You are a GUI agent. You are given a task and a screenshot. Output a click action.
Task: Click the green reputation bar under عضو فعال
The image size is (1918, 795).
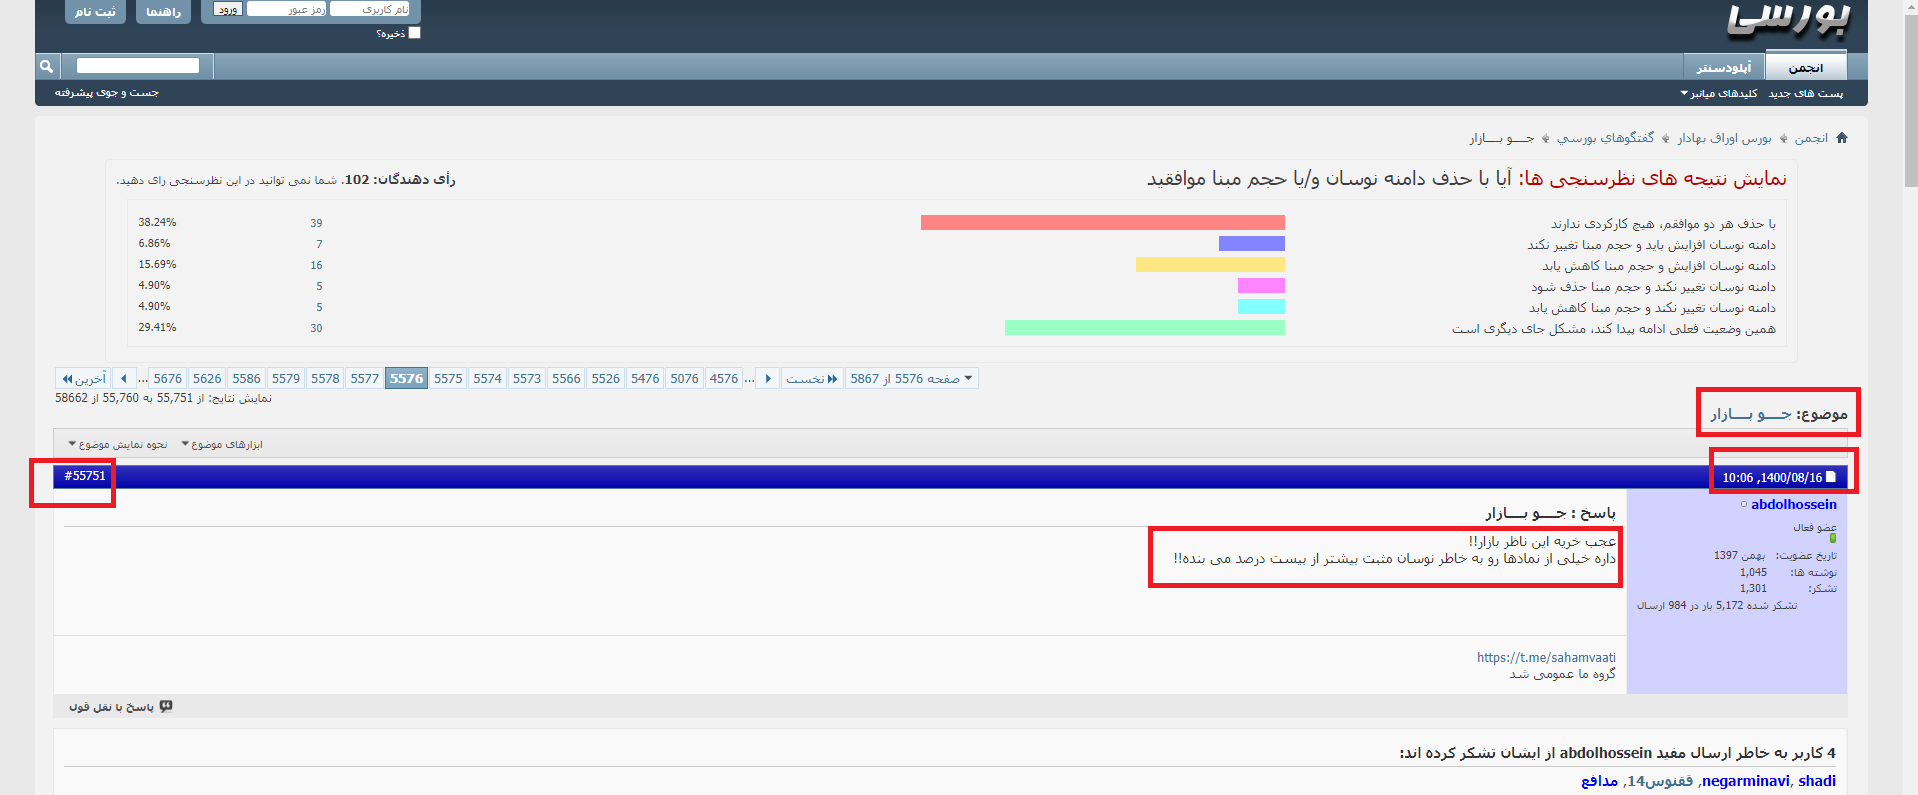(x=1833, y=539)
